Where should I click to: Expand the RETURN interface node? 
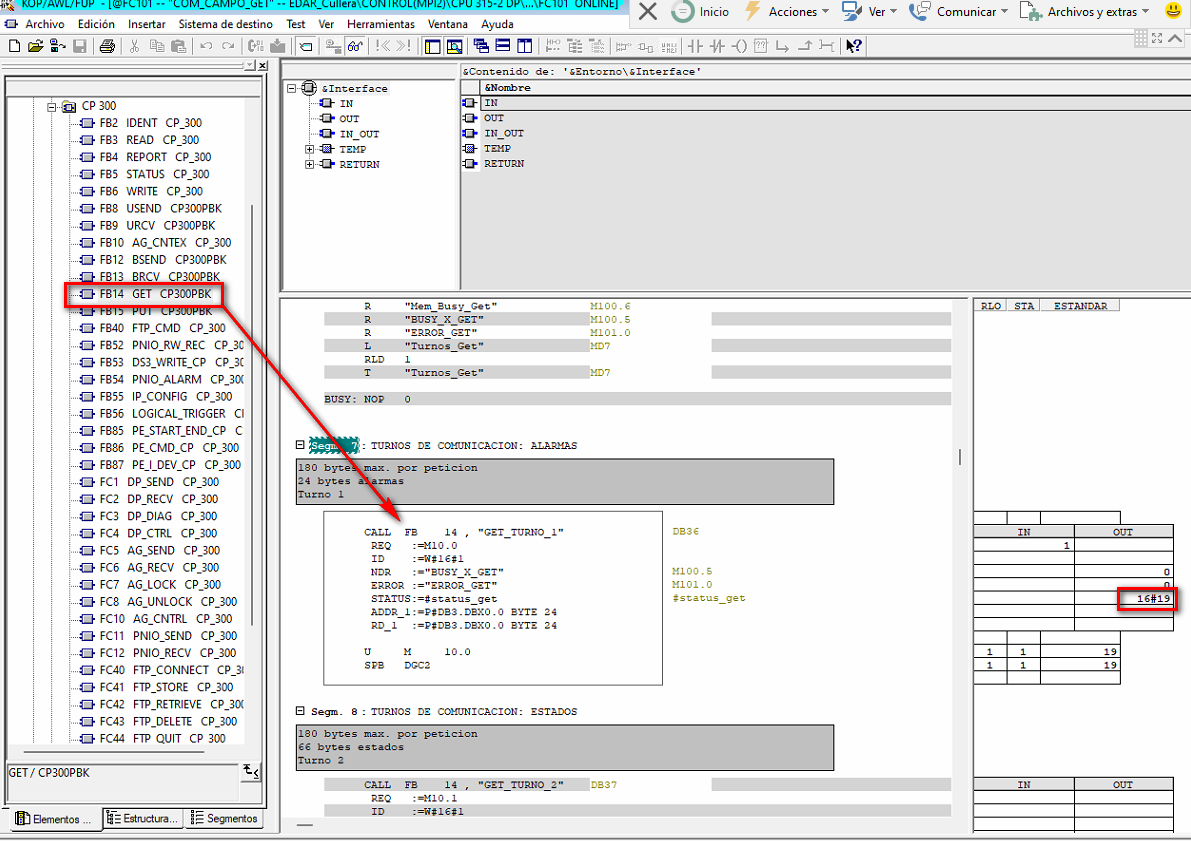311,164
